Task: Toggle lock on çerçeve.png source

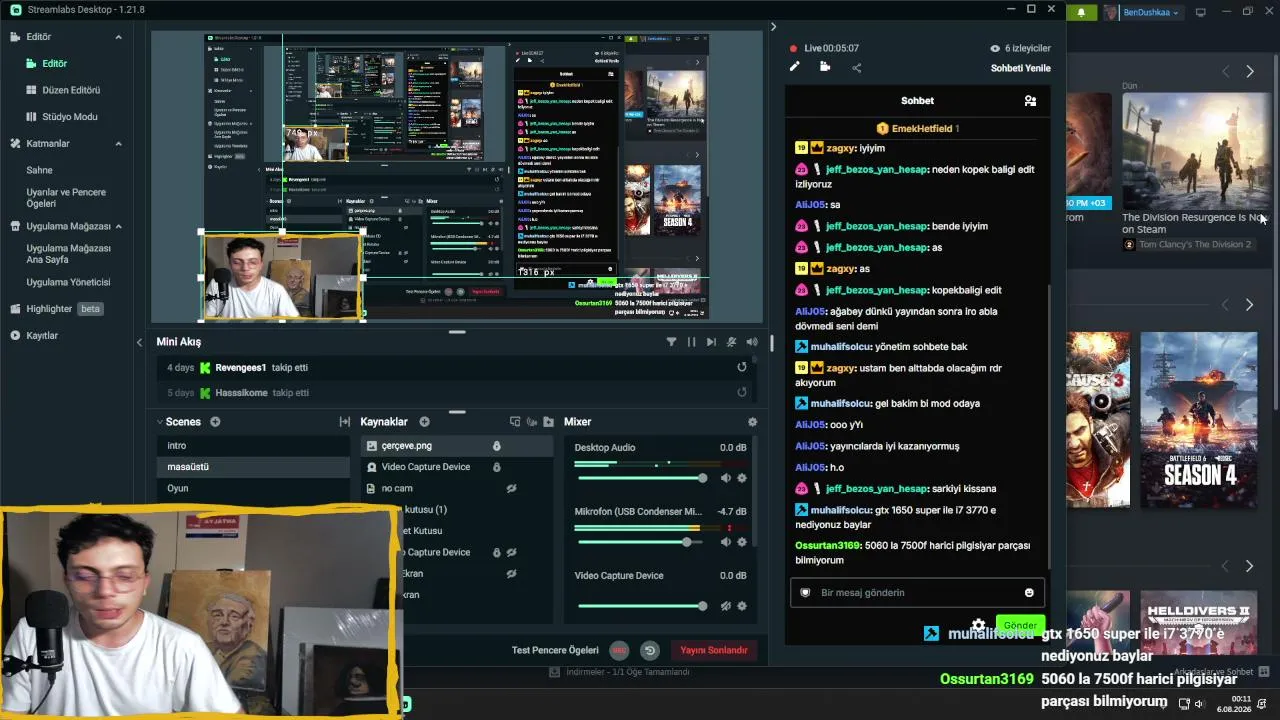Action: click(497, 446)
